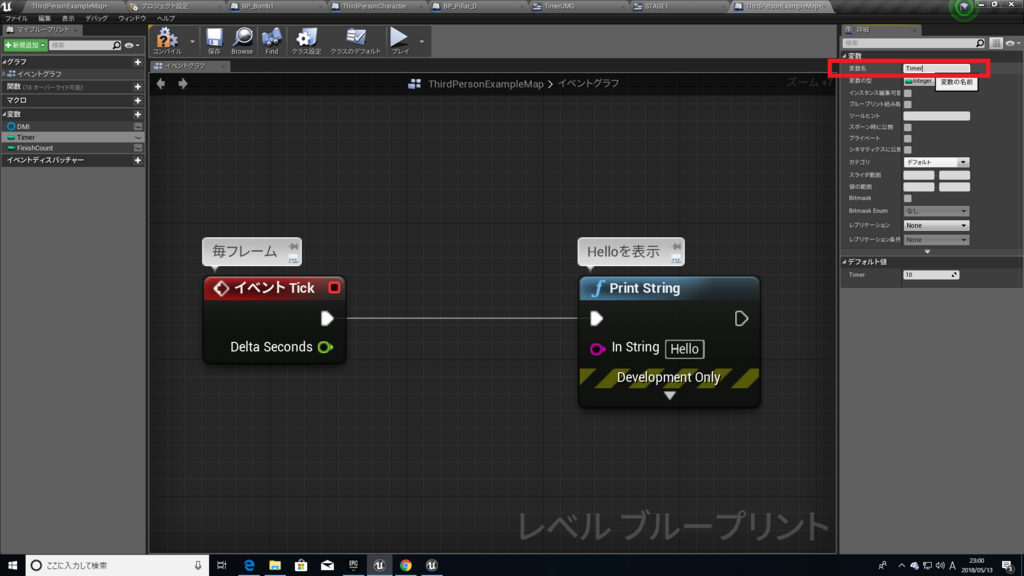Navigate back in graph history

tap(161, 84)
